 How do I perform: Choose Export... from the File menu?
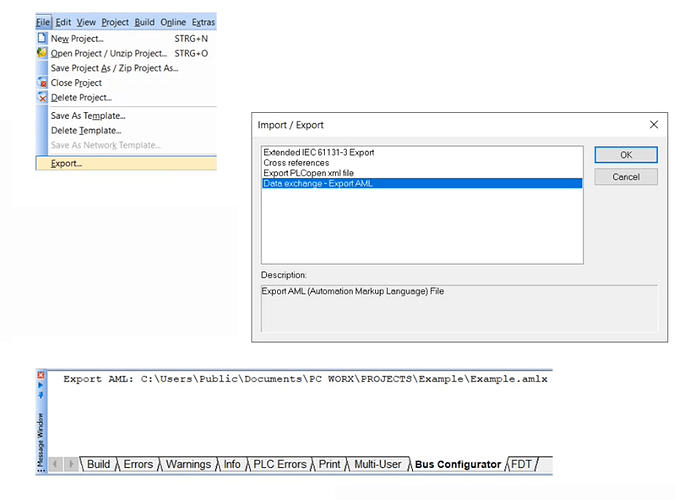pos(67,163)
